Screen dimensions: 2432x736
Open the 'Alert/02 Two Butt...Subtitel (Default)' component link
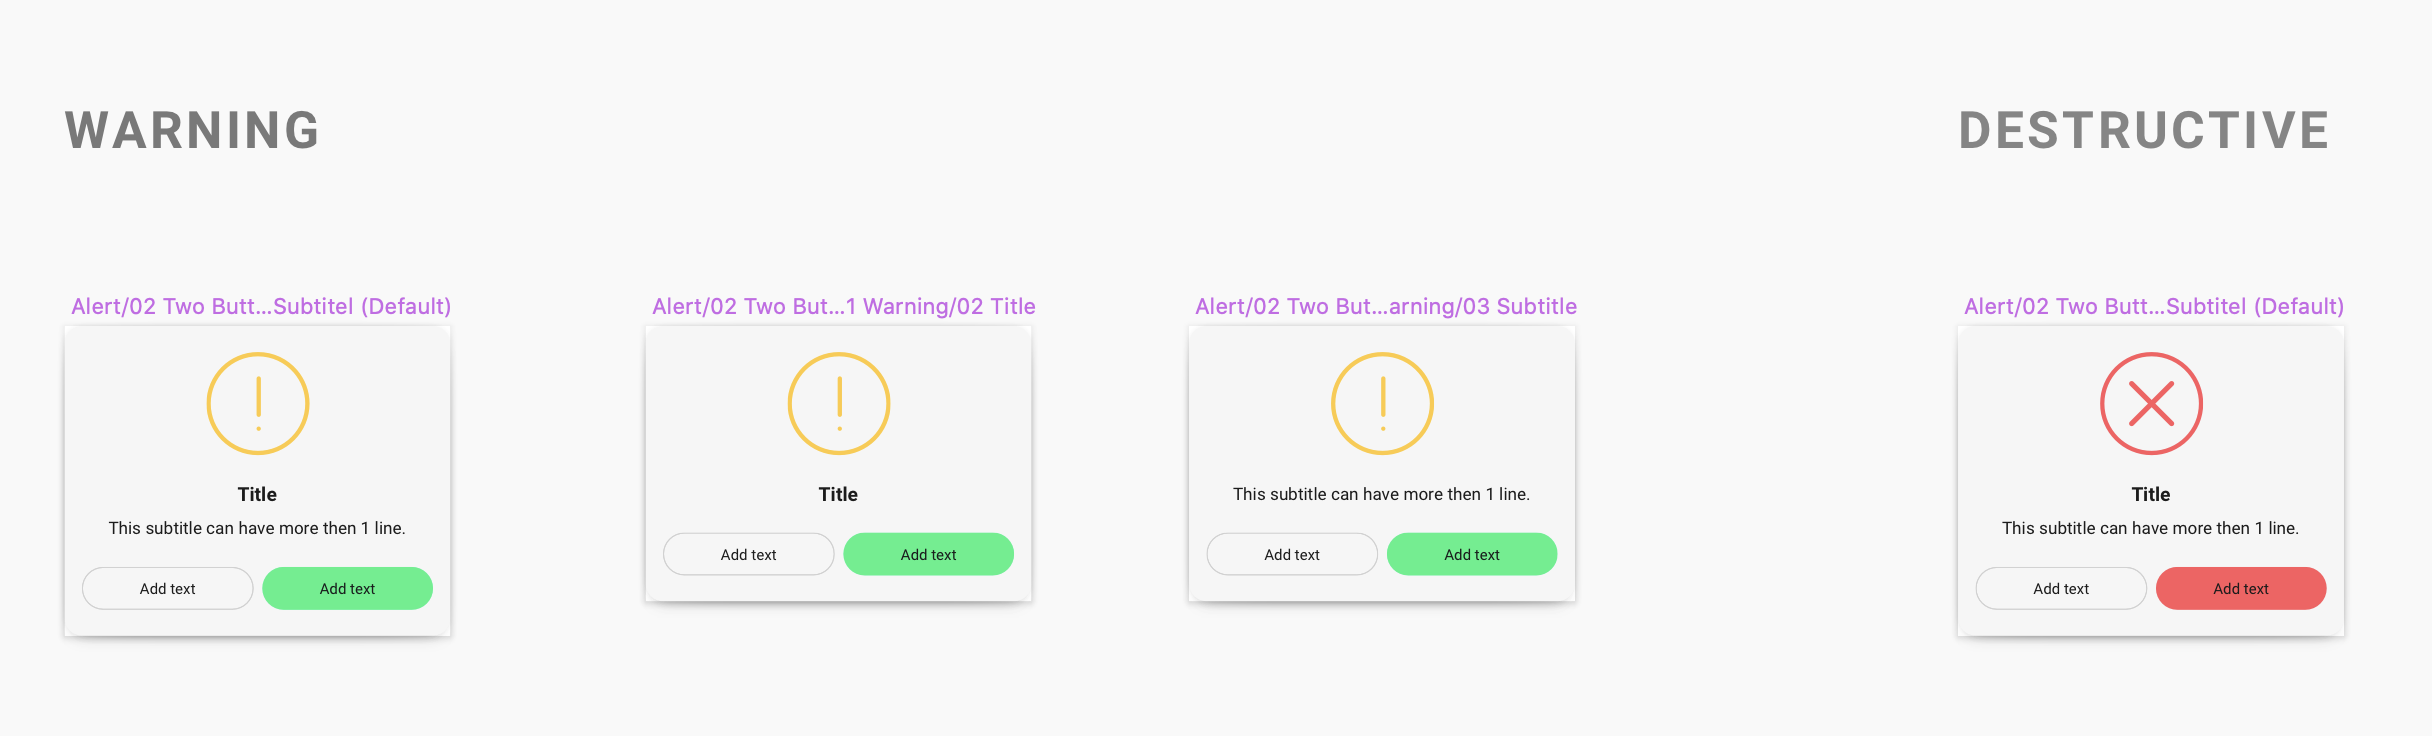click(261, 306)
